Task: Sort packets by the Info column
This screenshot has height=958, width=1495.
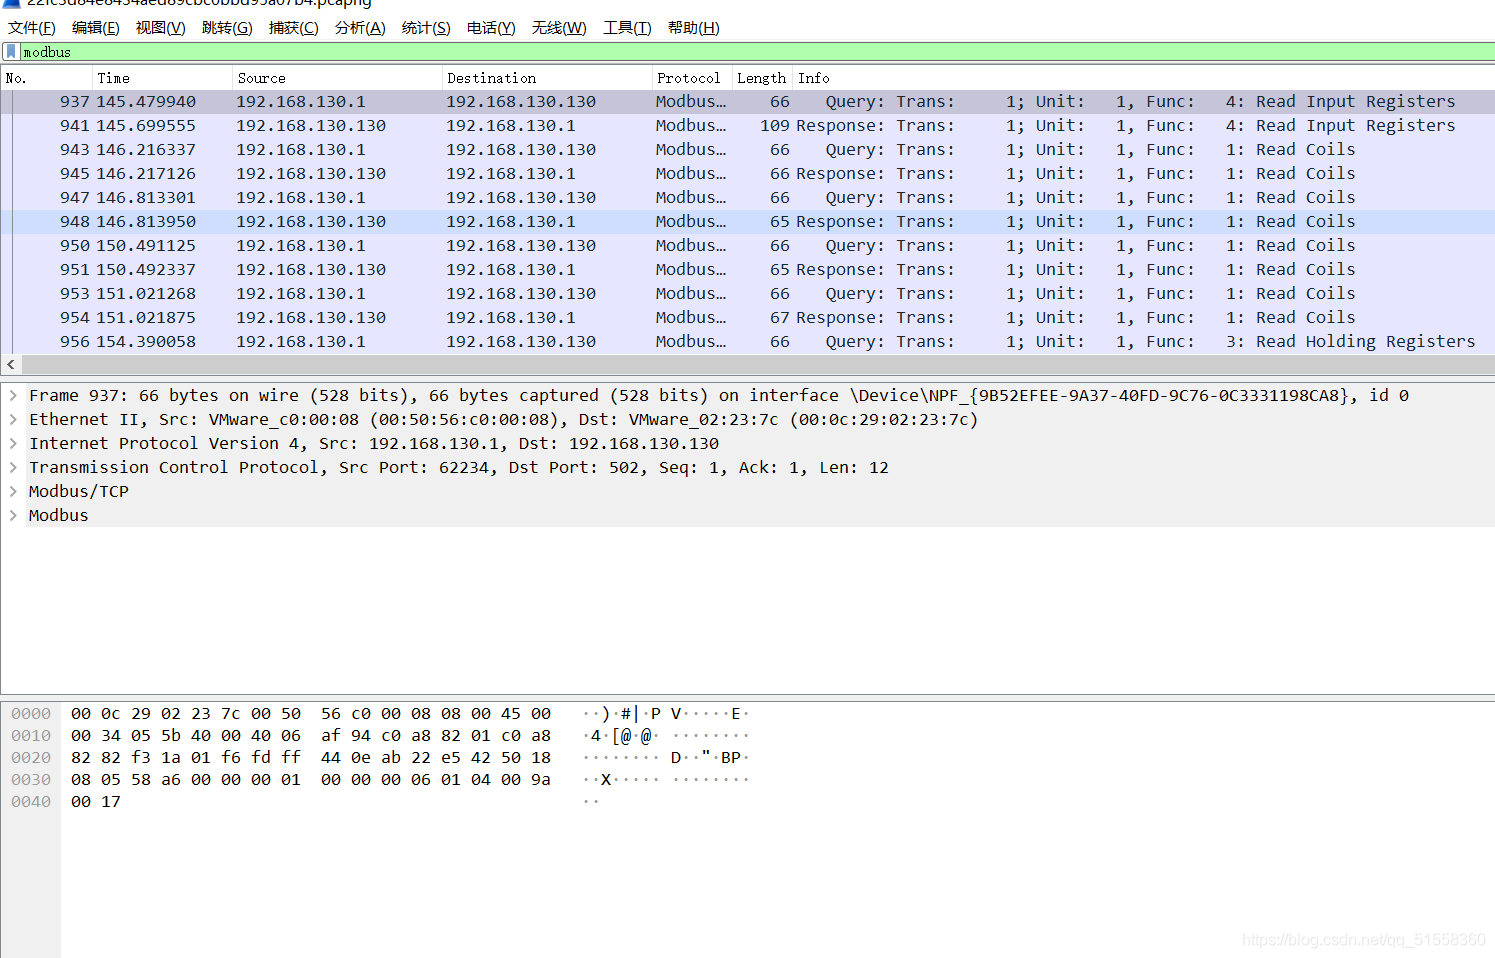Action: pyautogui.click(x=1144, y=78)
